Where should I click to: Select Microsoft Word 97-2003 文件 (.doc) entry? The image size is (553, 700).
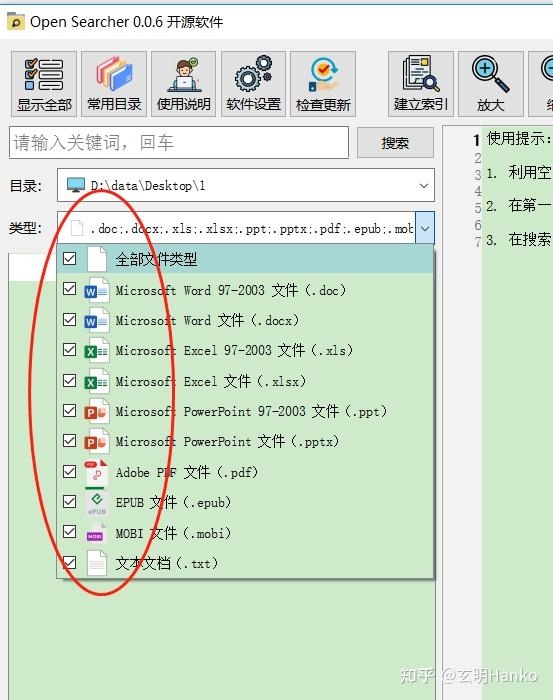coord(245,291)
